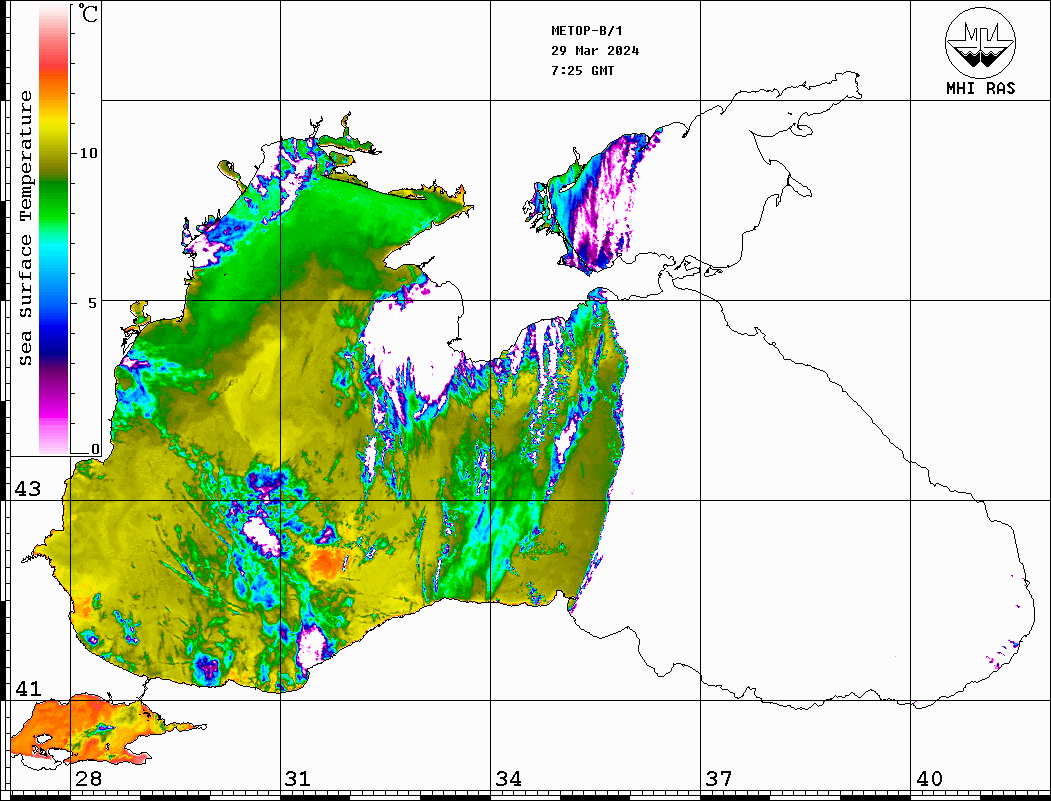Image resolution: width=1051 pixels, height=801 pixels.
Task: Click the 10 tick on temperature scale
Action: (x=88, y=153)
